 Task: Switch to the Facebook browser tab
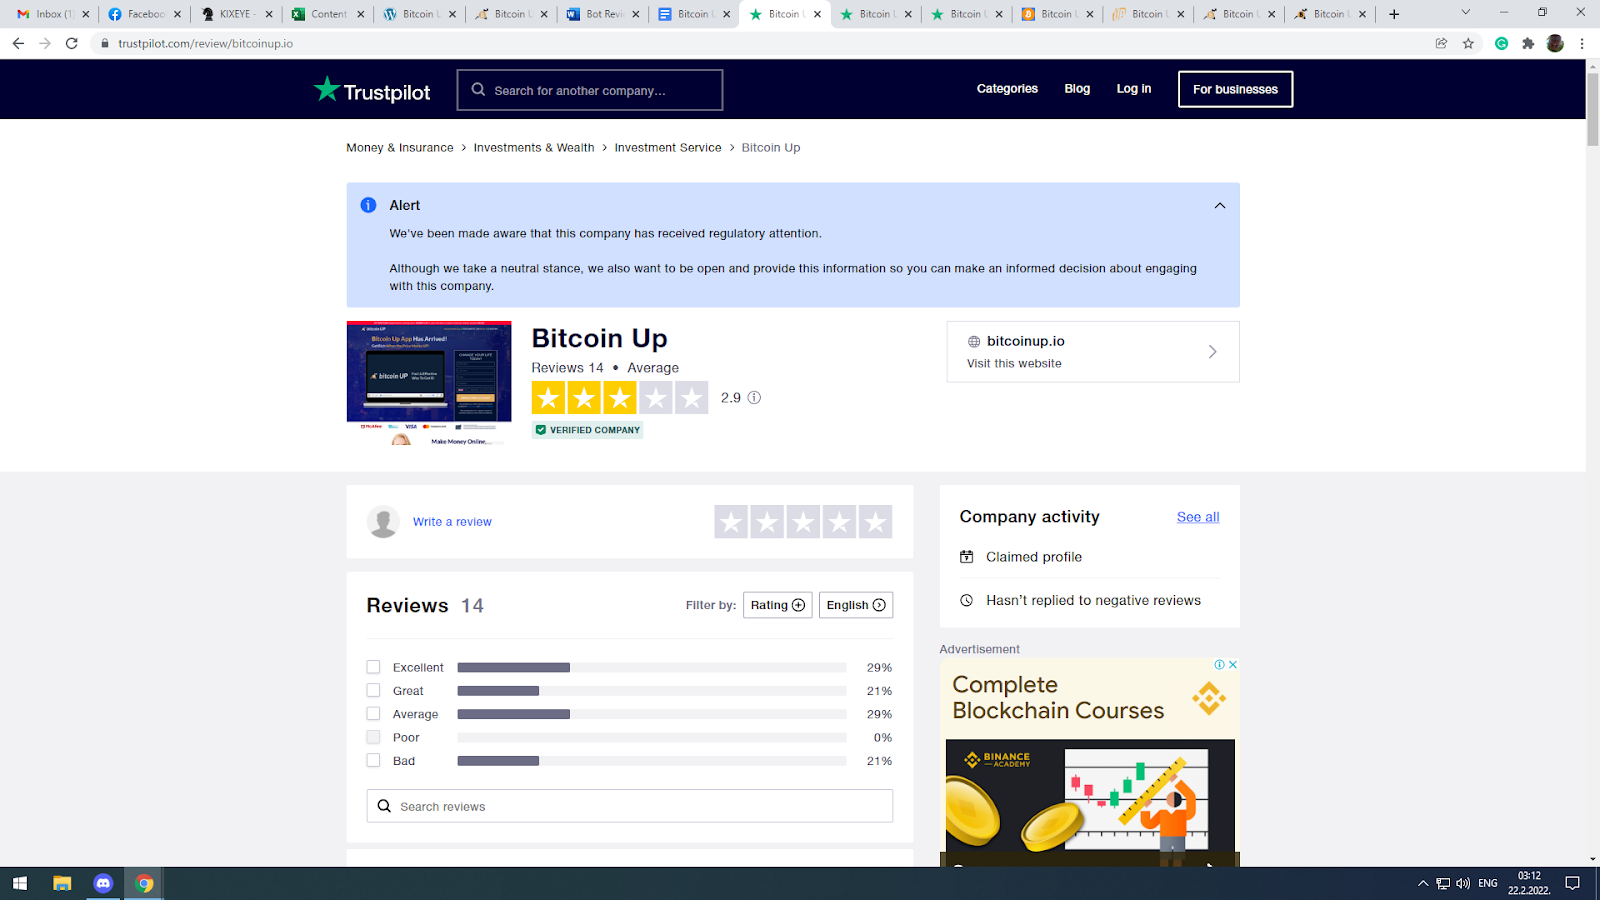145,14
